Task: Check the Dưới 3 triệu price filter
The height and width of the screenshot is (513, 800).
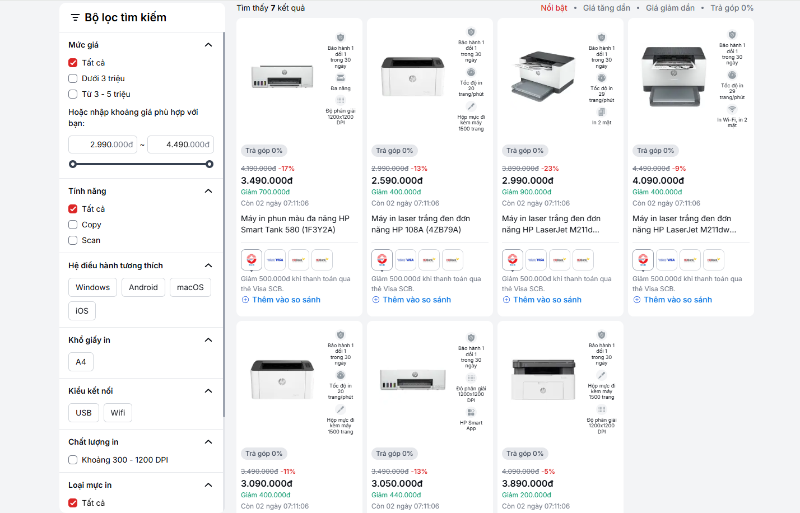Action: [x=73, y=78]
